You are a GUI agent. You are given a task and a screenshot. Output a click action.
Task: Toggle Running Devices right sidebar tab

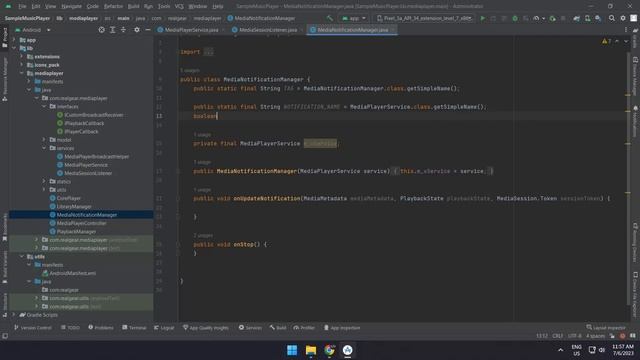coord(635,242)
